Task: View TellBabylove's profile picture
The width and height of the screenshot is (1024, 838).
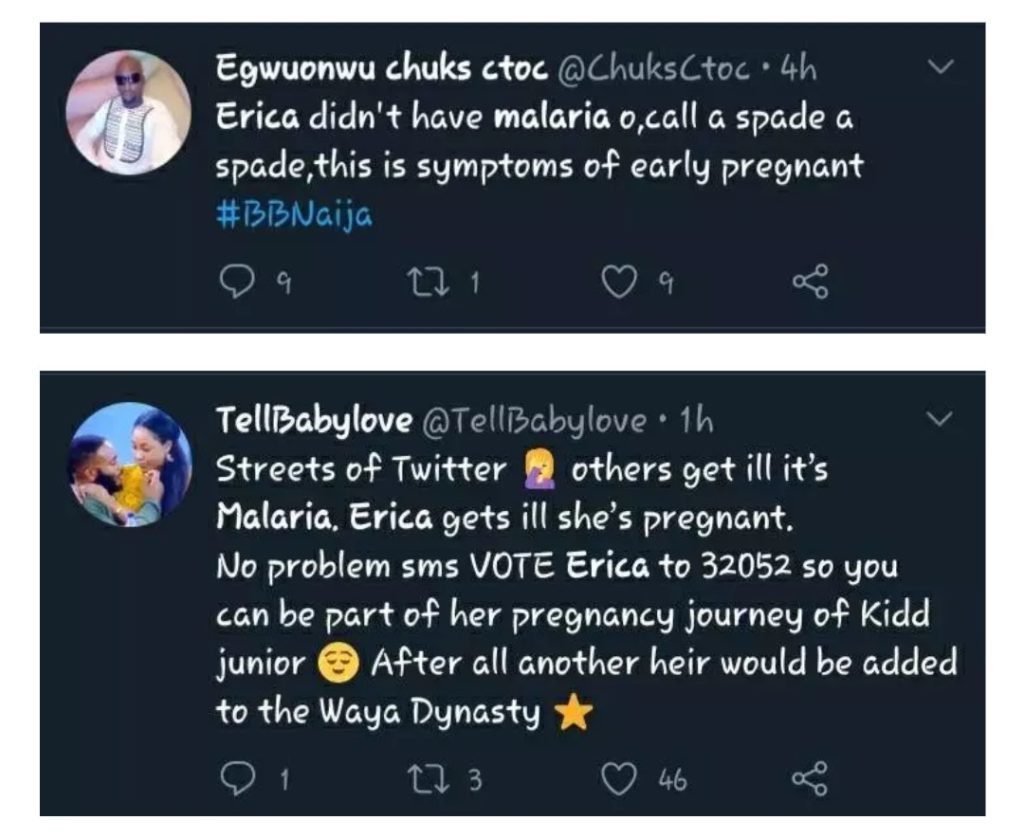Action: click(128, 464)
